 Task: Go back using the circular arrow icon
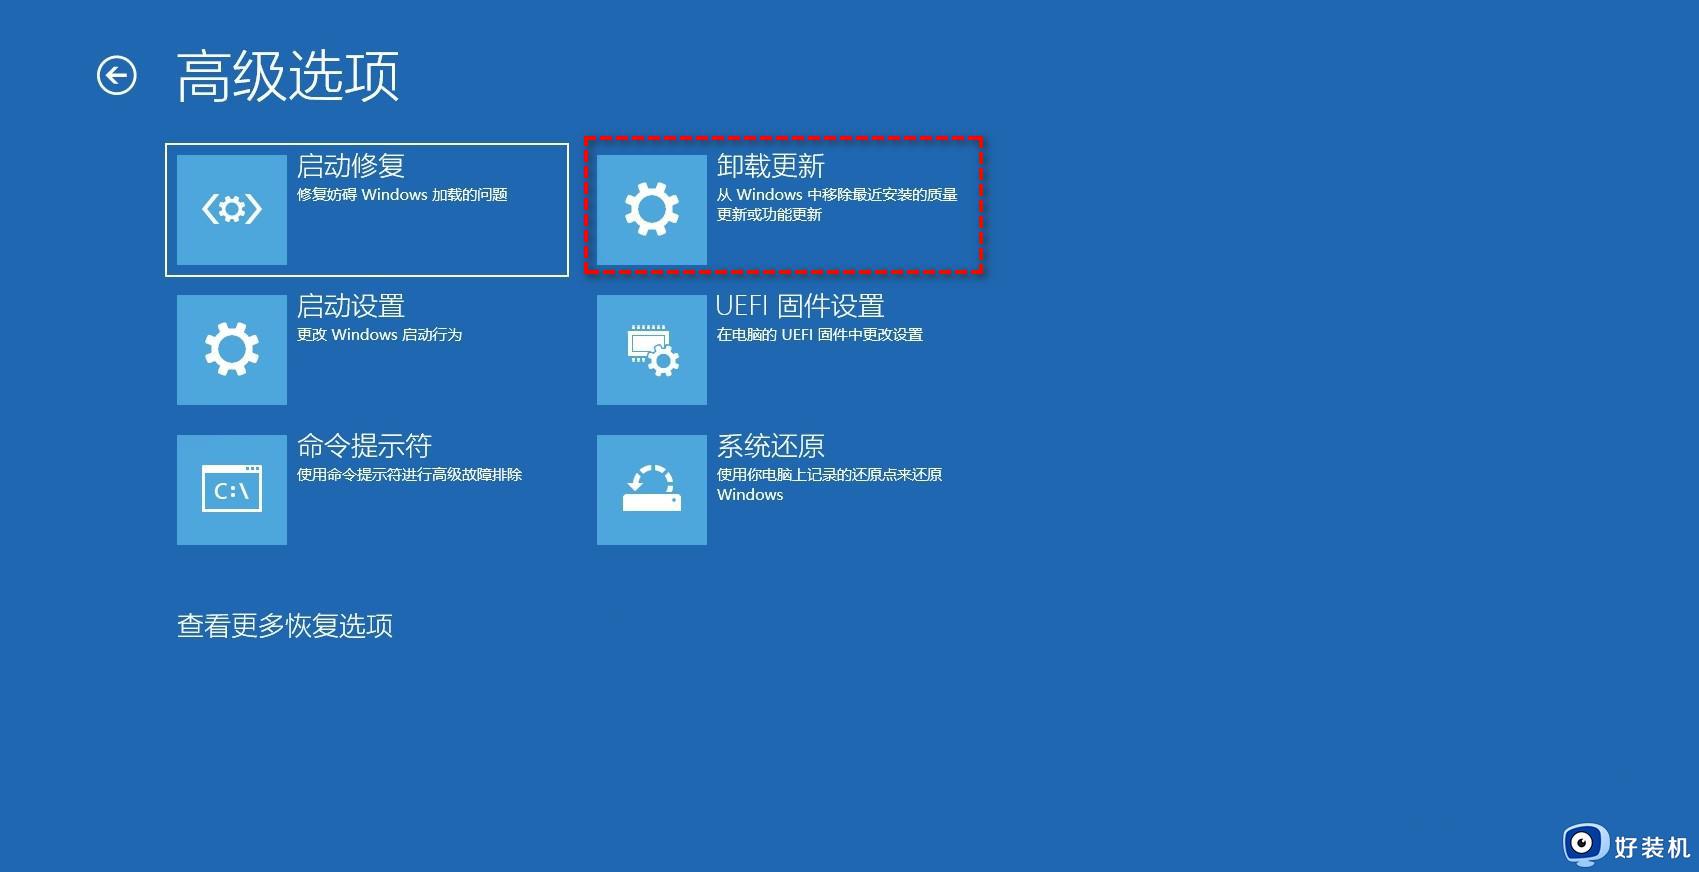click(x=116, y=75)
